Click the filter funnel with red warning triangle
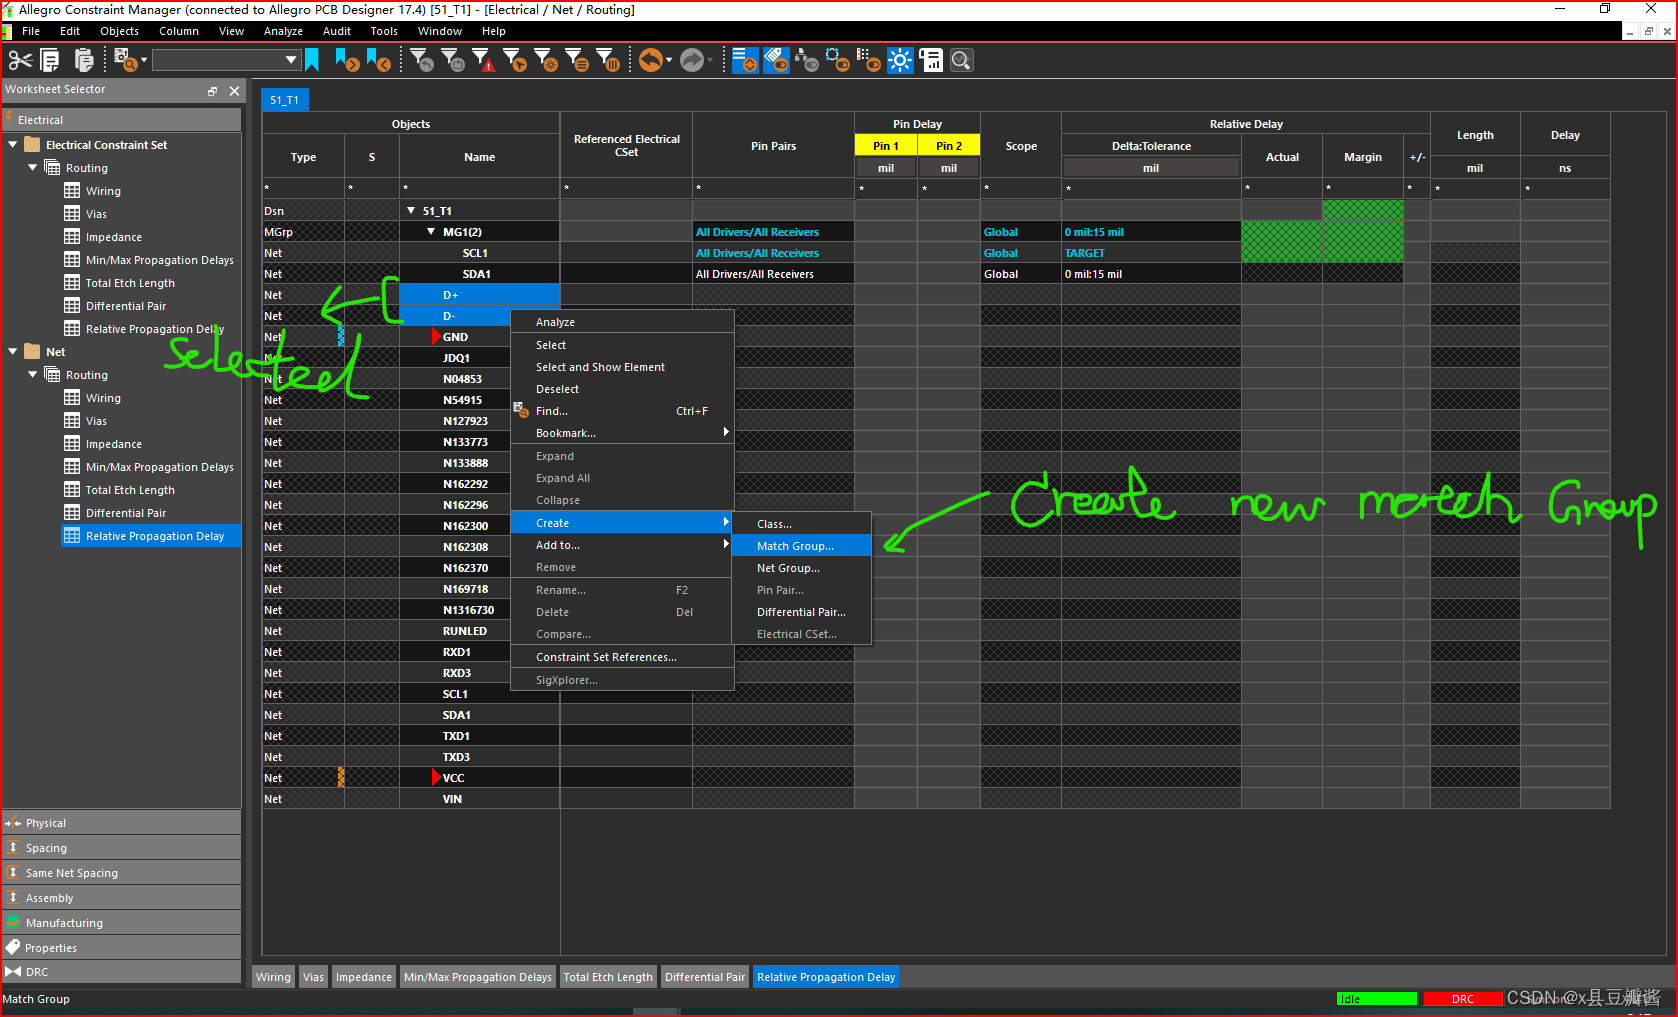The width and height of the screenshot is (1678, 1017). click(484, 60)
